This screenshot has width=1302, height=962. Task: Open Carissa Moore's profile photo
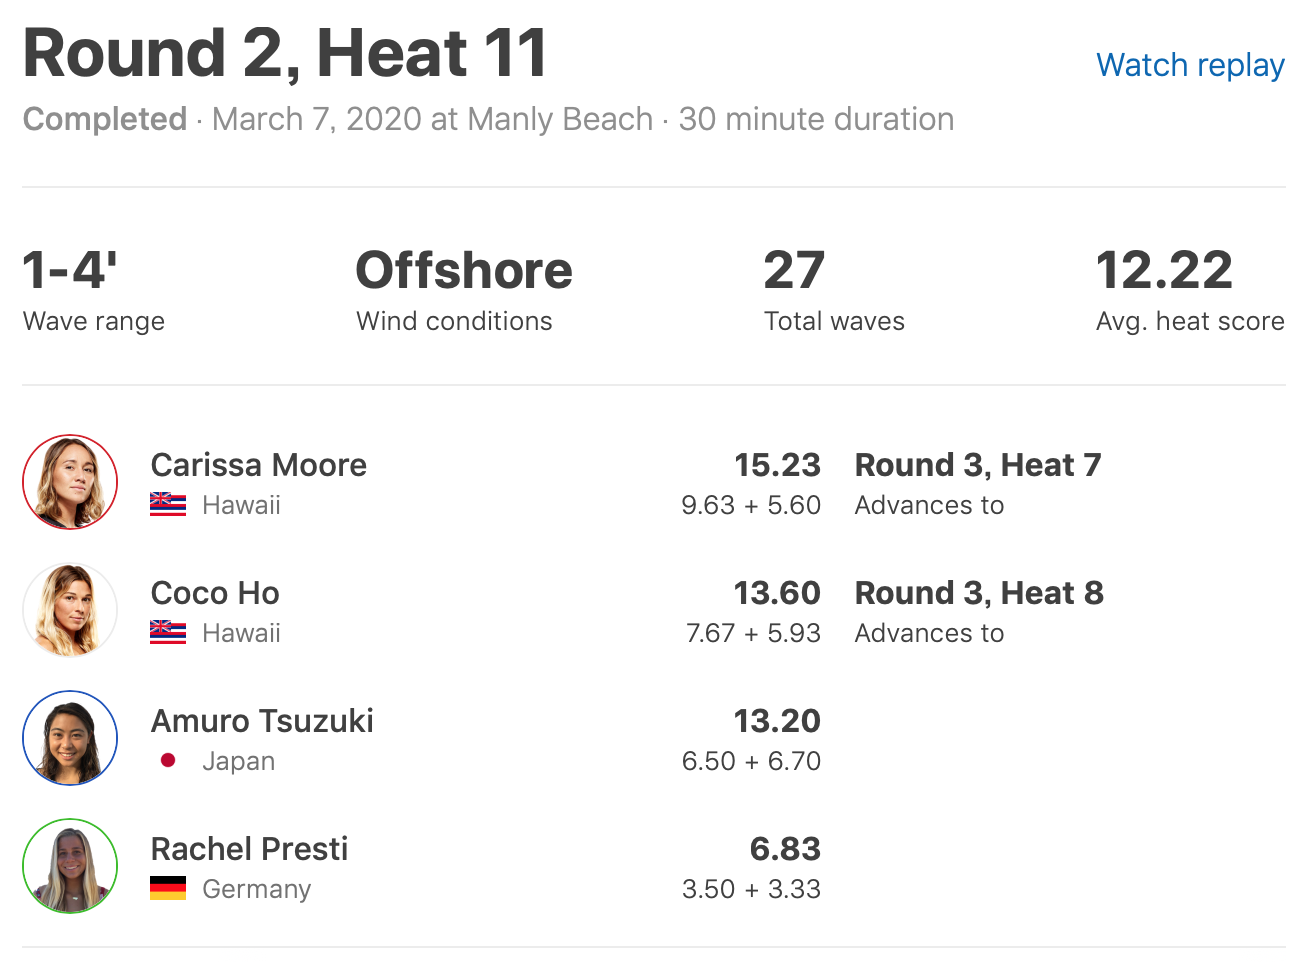[x=70, y=482]
